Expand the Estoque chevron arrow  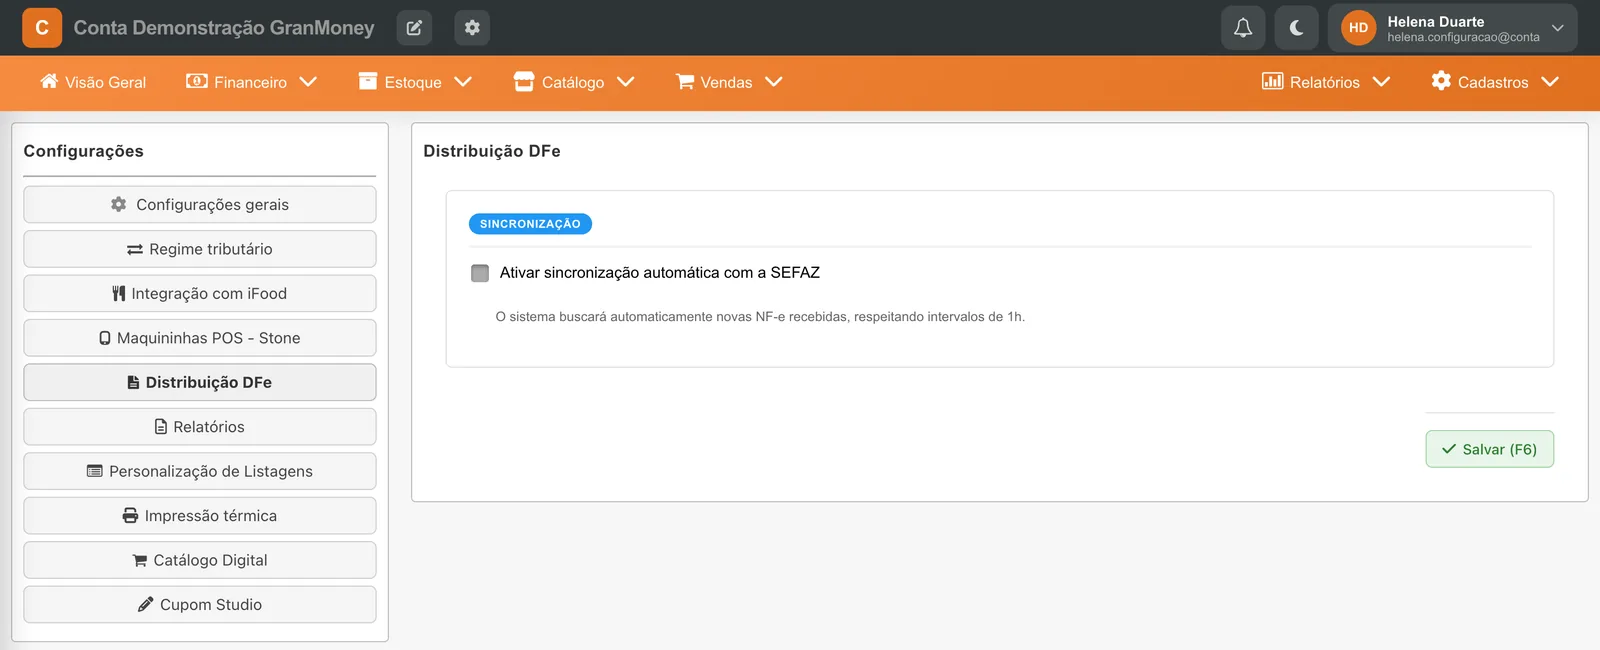463,82
